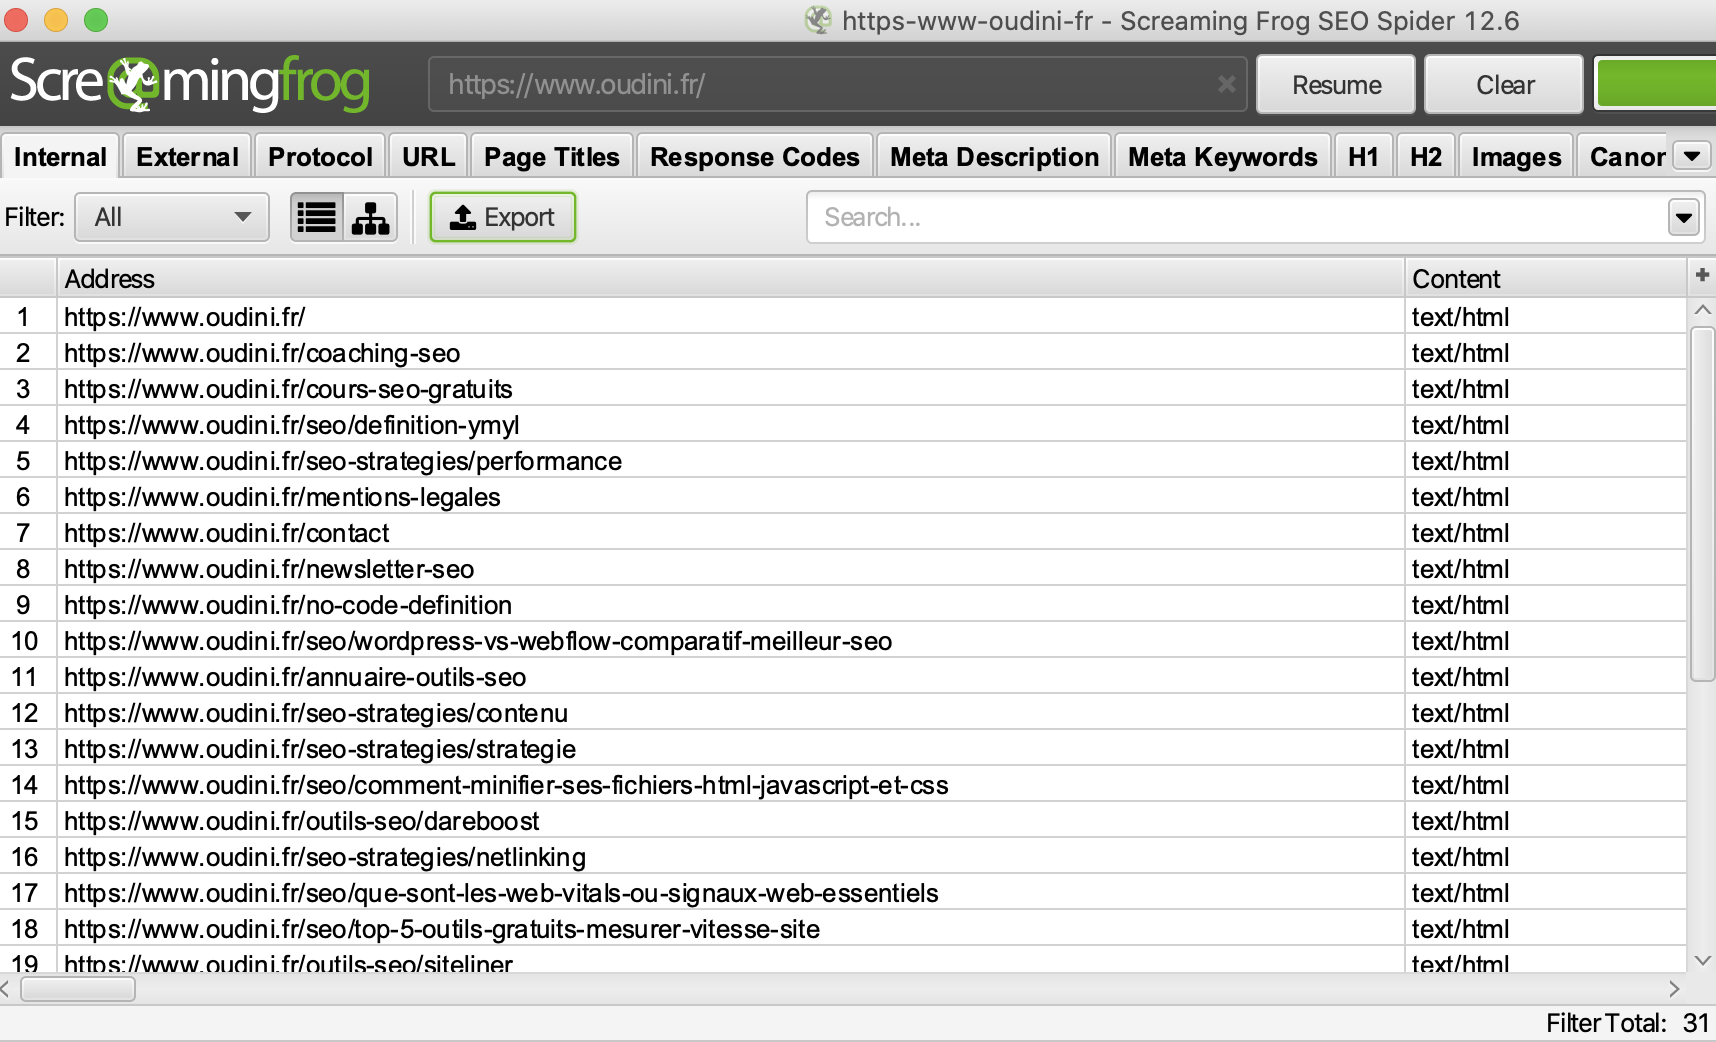1716x1042 pixels.
Task: Open the Response Codes tab
Action: 755,157
